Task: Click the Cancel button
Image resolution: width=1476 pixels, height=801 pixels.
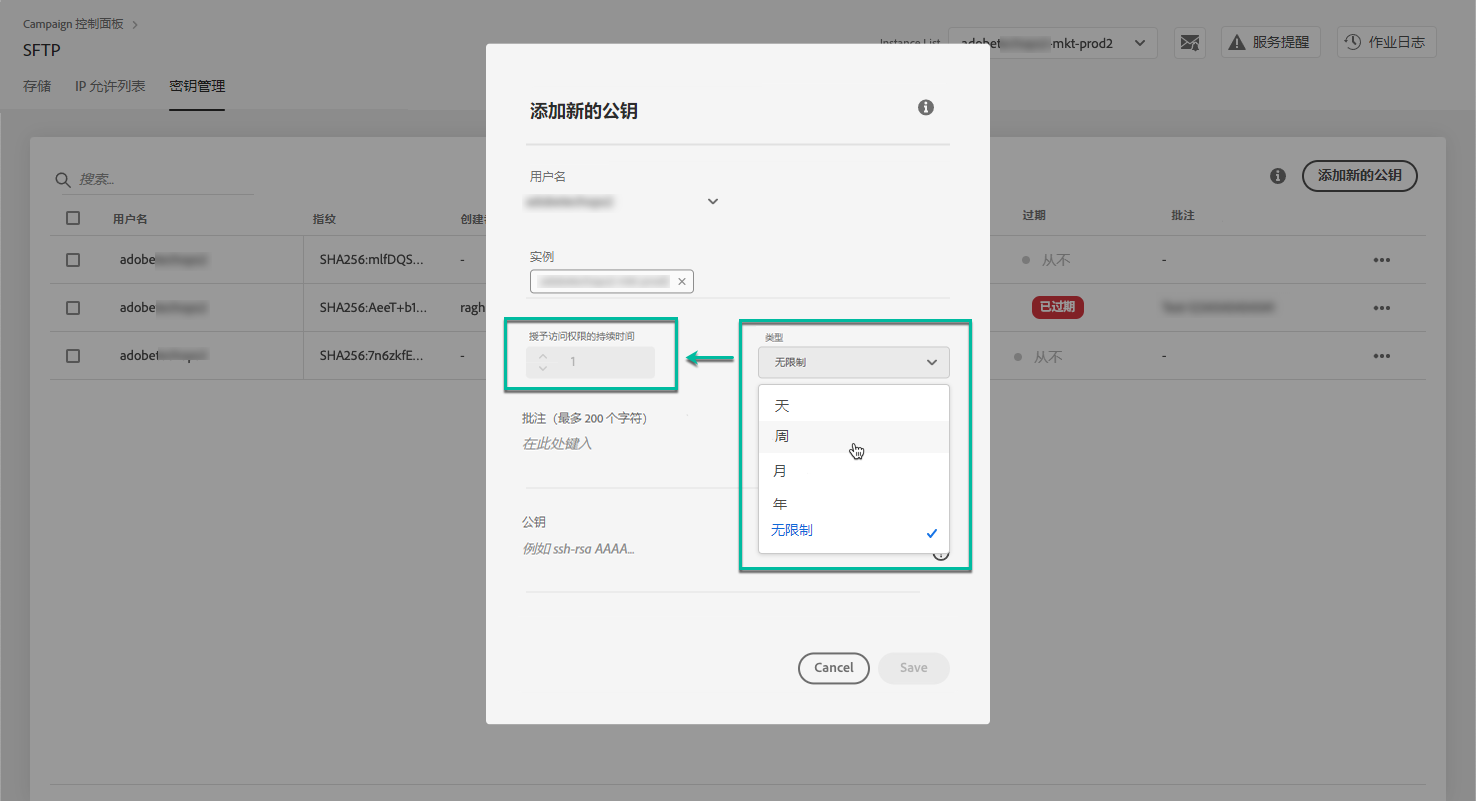Action: 834,668
